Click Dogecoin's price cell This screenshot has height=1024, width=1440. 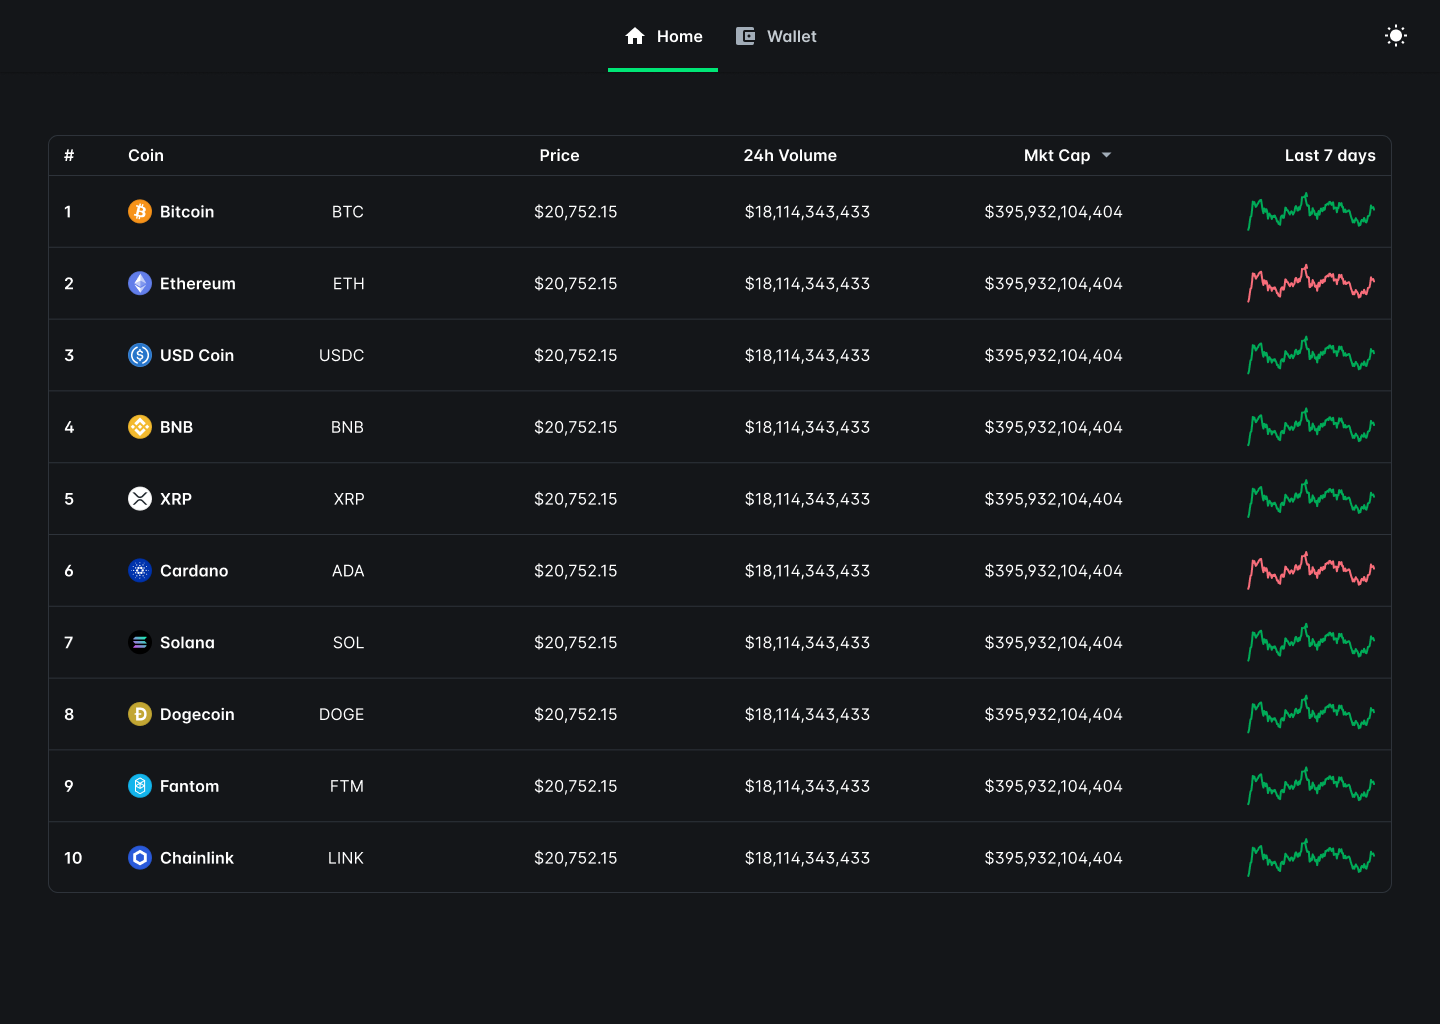[576, 714]
